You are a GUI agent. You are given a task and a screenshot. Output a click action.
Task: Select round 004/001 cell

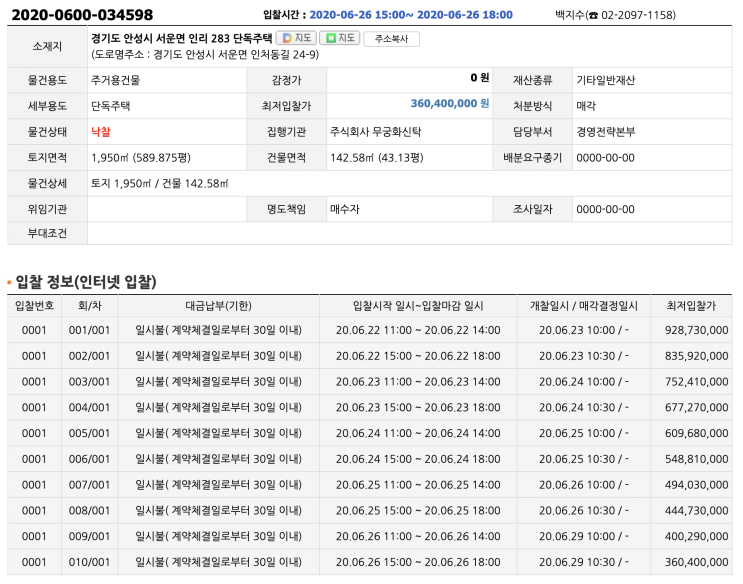coord(89,408)
